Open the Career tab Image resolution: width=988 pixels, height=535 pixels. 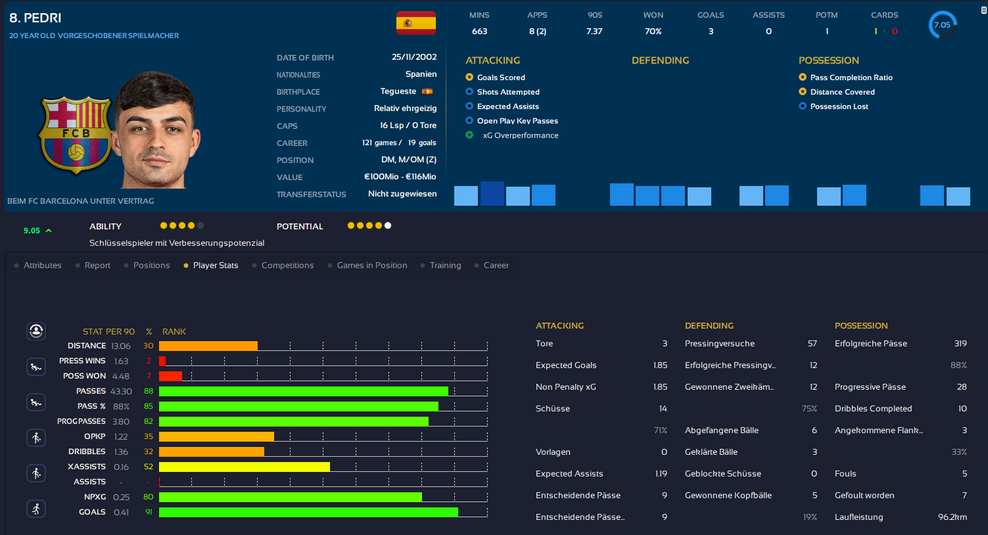pos(496,266)
